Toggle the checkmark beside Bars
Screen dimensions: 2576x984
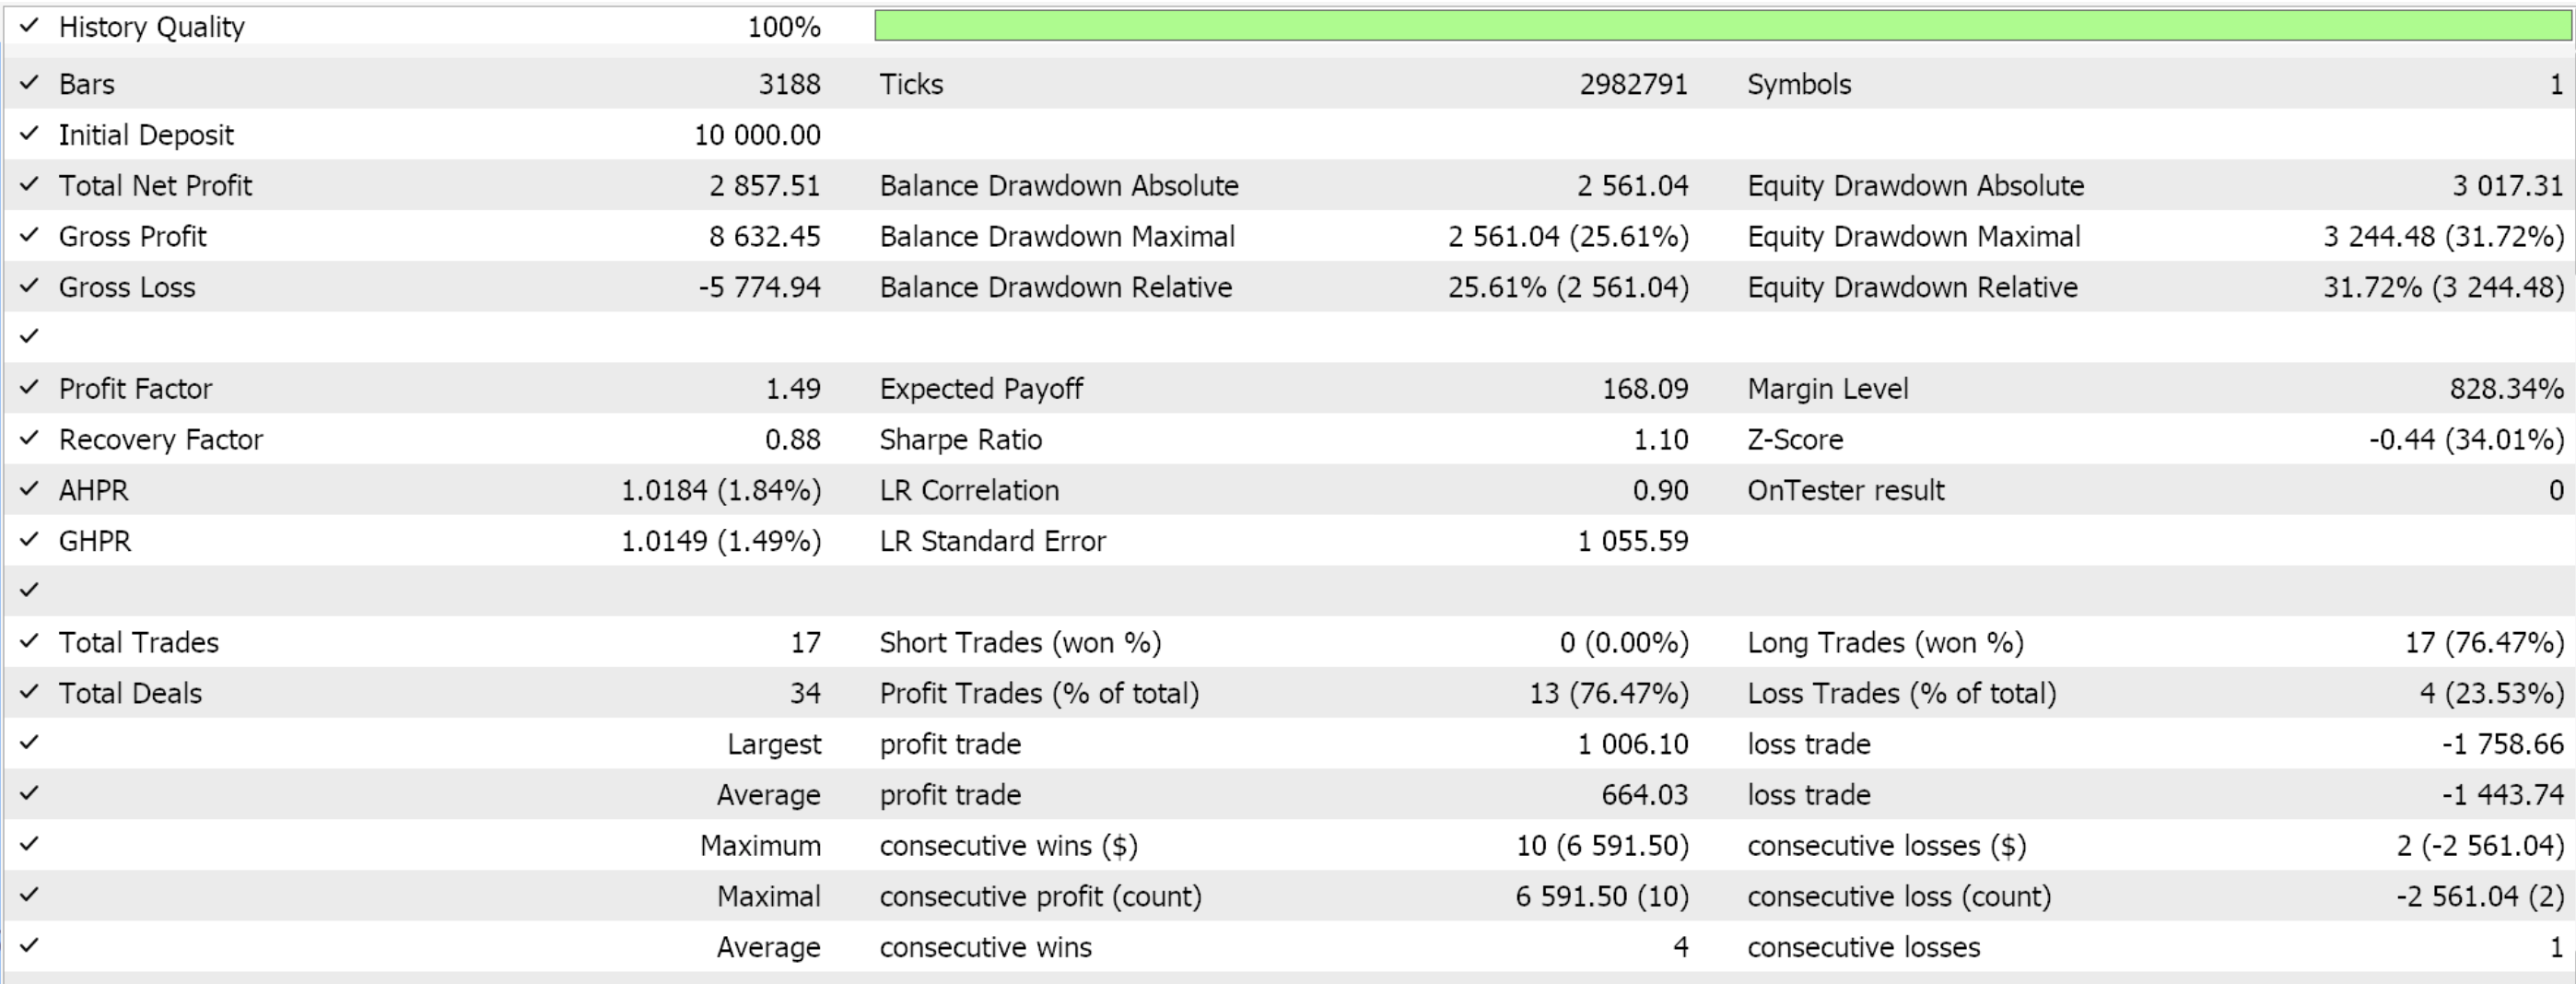[x=29, y=83]
